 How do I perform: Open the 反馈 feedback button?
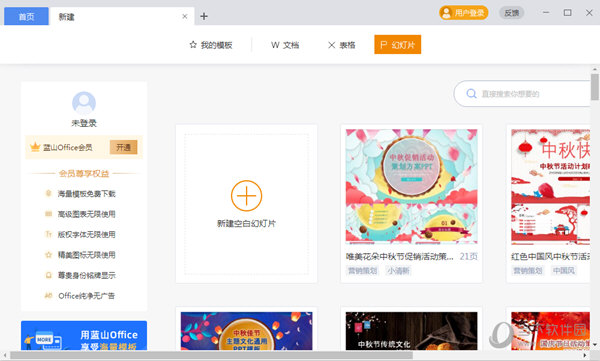click(512, 13)
